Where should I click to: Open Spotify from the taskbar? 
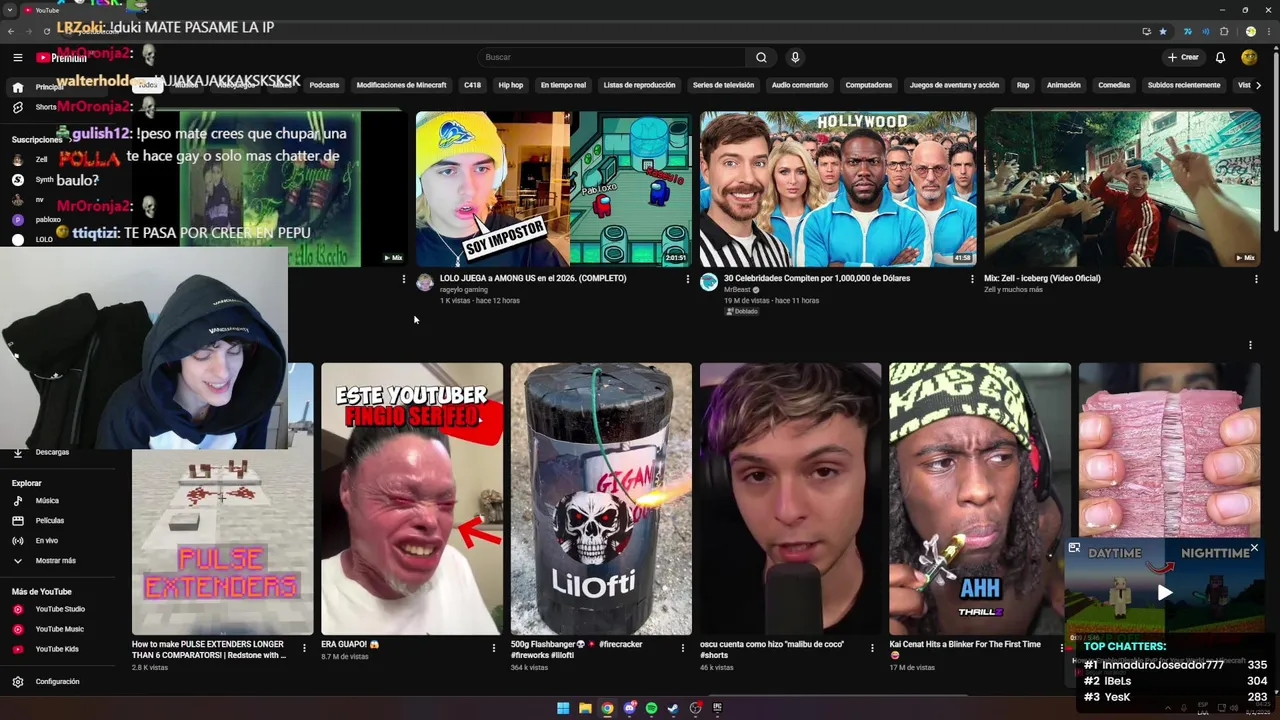(651, 708)
